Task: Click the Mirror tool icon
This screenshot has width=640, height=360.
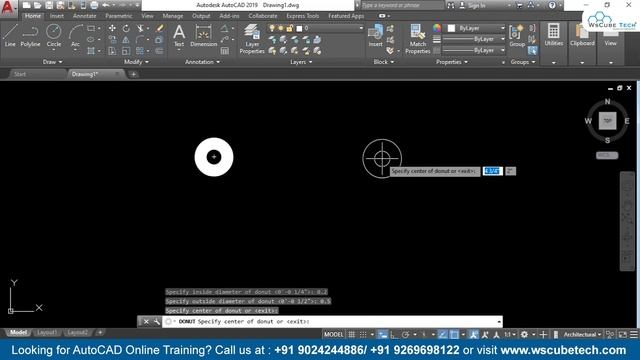Action: 126,40
